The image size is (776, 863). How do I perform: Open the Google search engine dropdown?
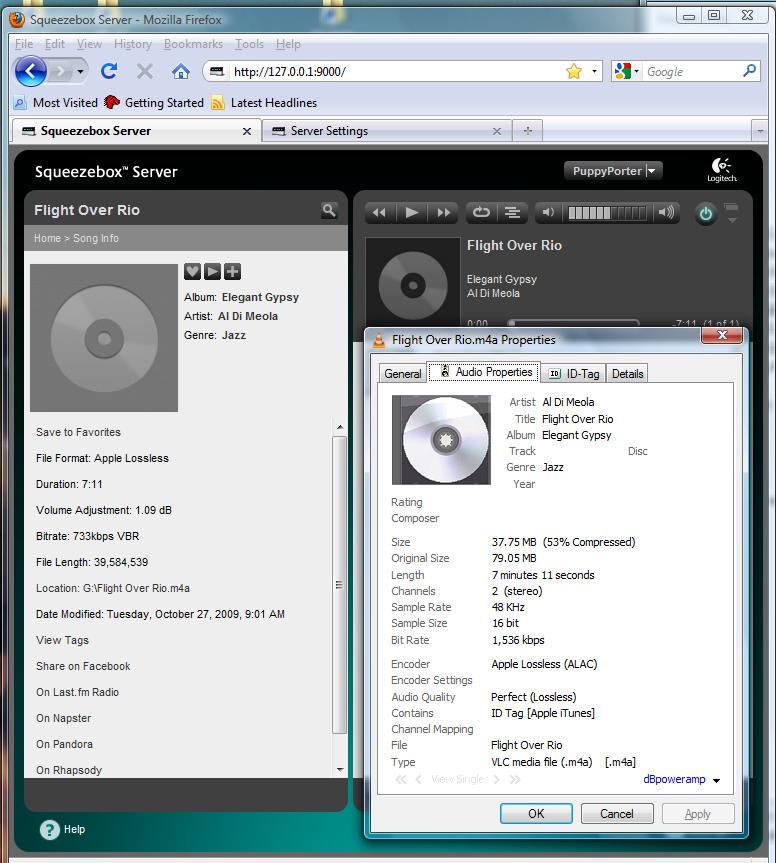(627, 71)
